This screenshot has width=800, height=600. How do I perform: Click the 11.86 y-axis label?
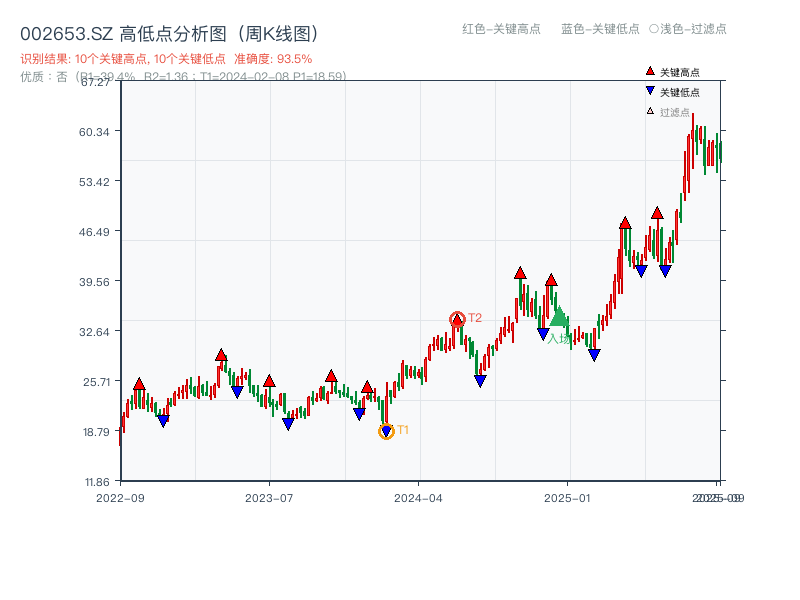[x=97, y=482]
